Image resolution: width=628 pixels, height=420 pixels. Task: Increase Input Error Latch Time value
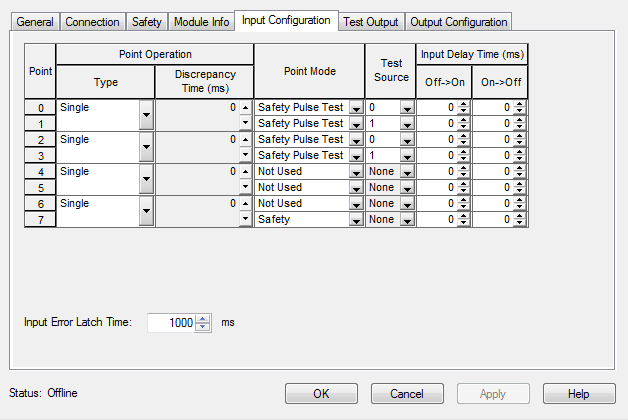(x=203, y=319)
